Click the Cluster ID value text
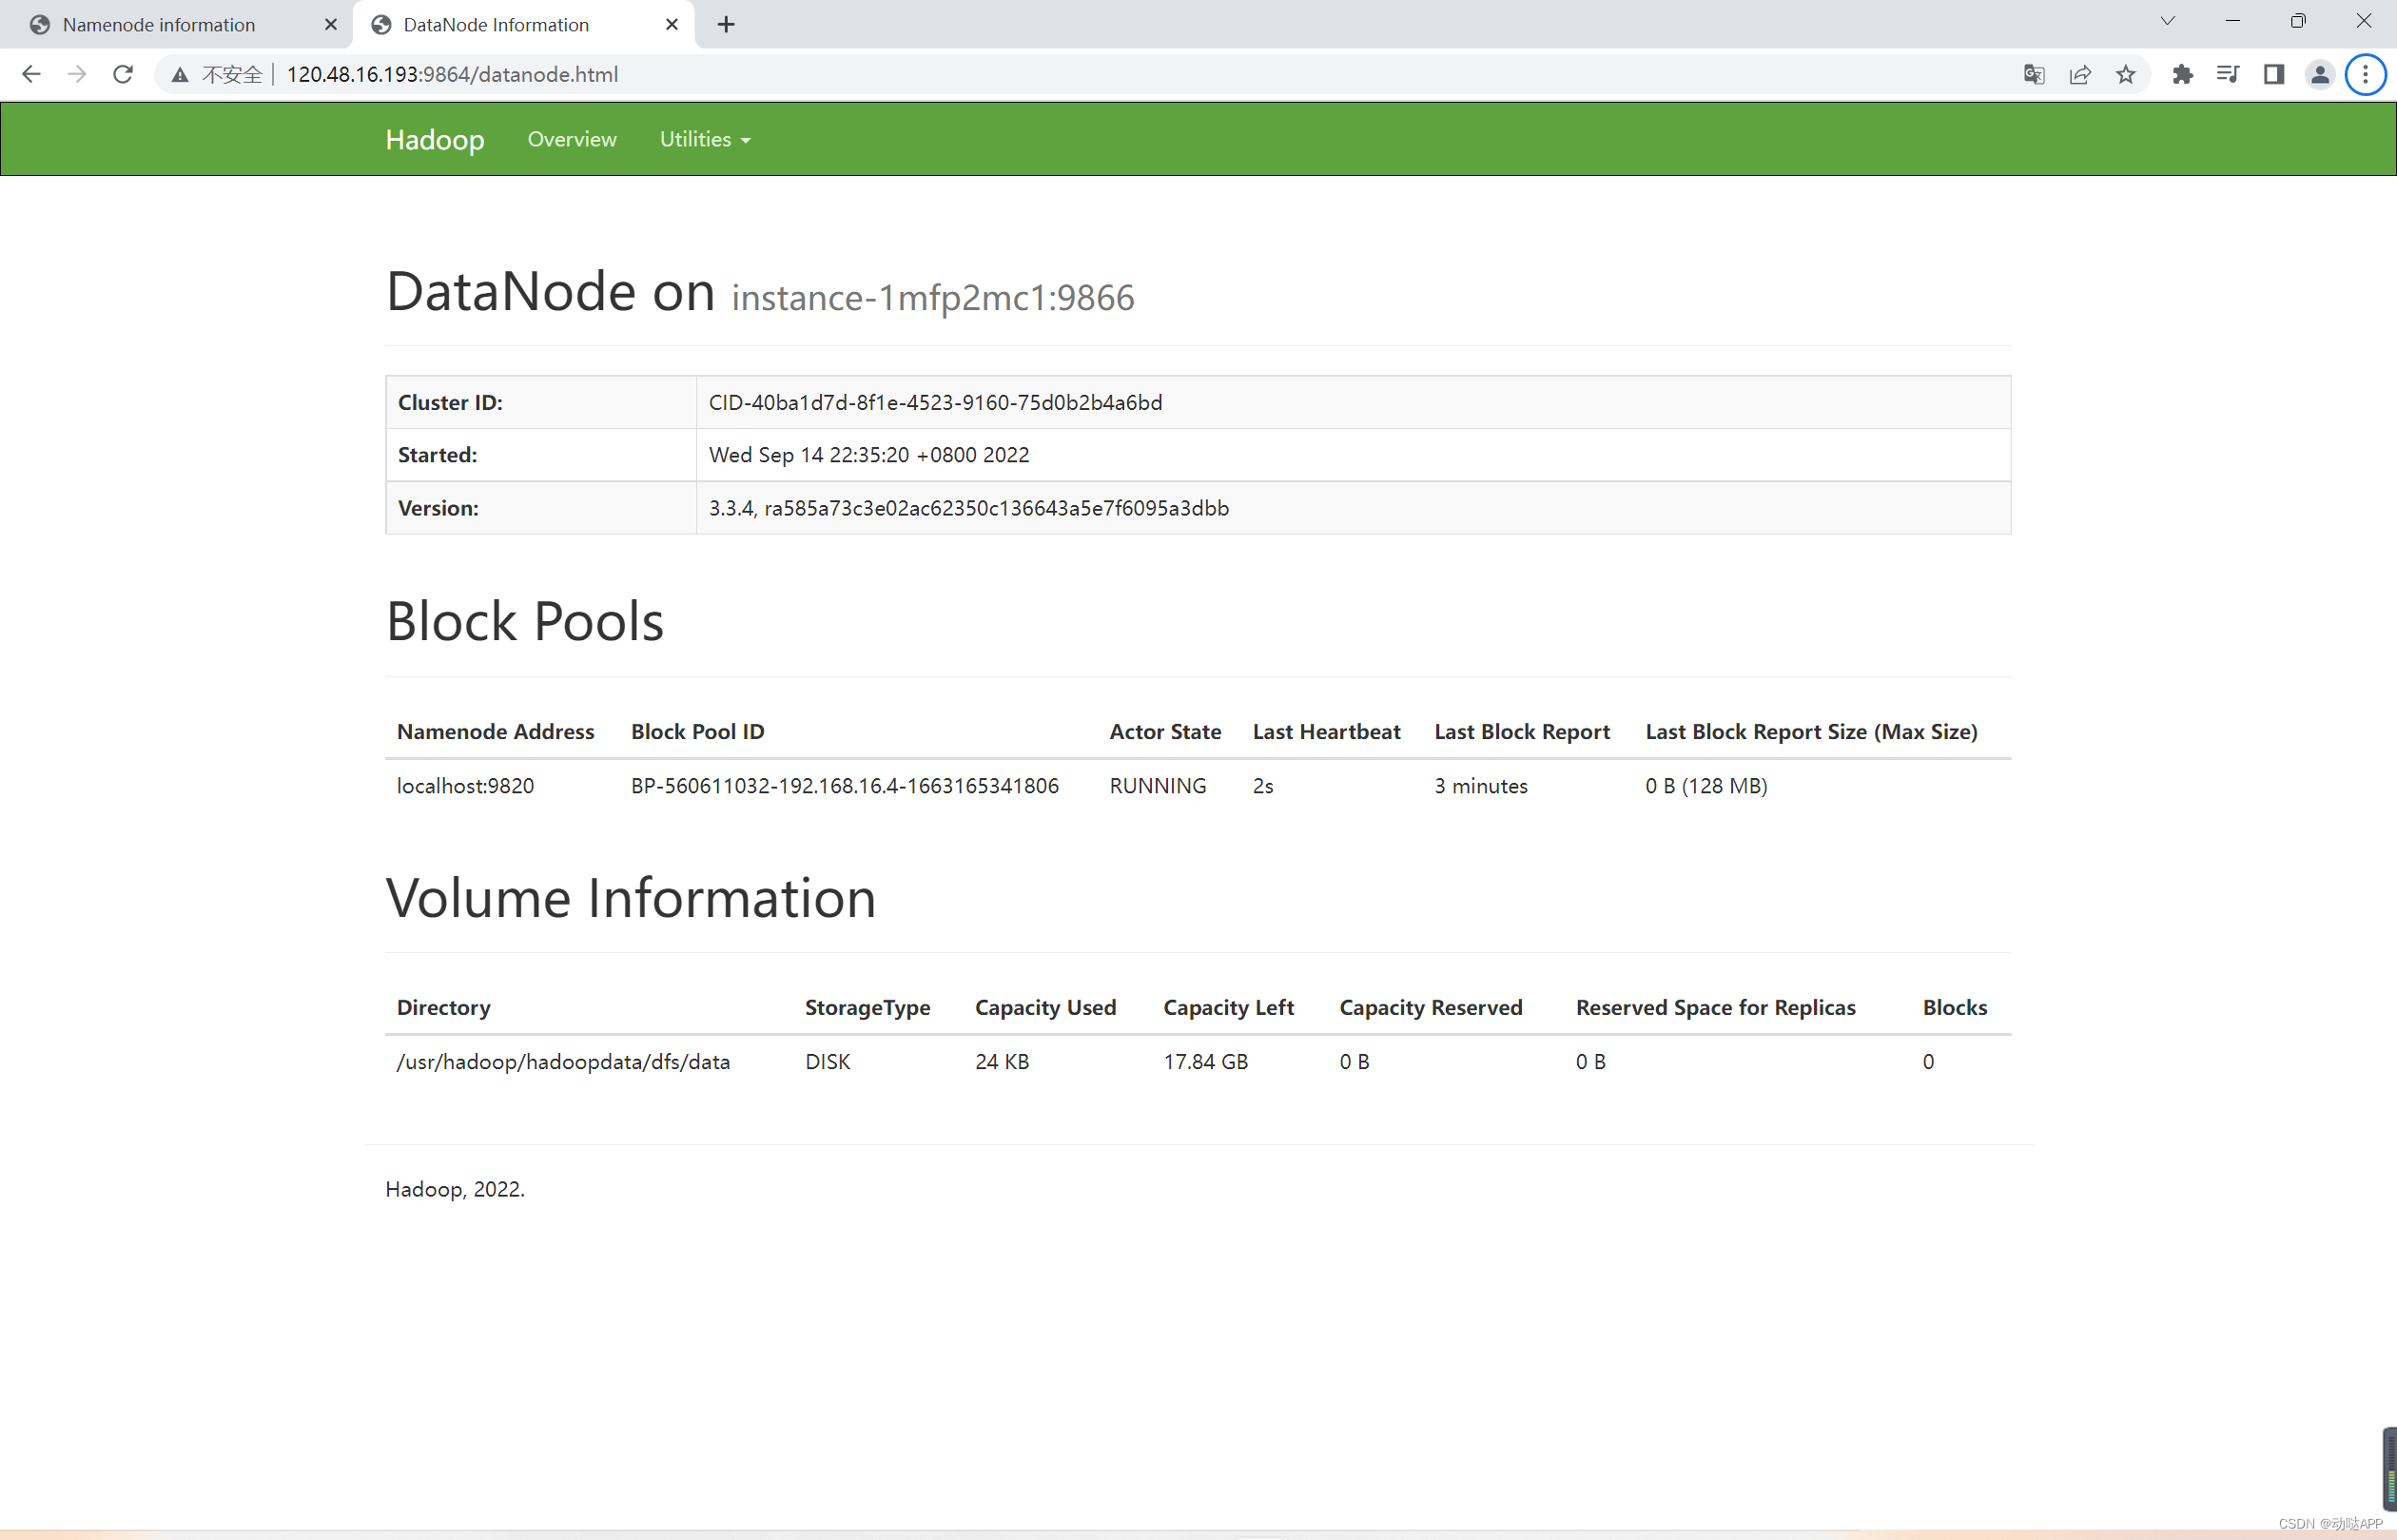 [935, 402]
